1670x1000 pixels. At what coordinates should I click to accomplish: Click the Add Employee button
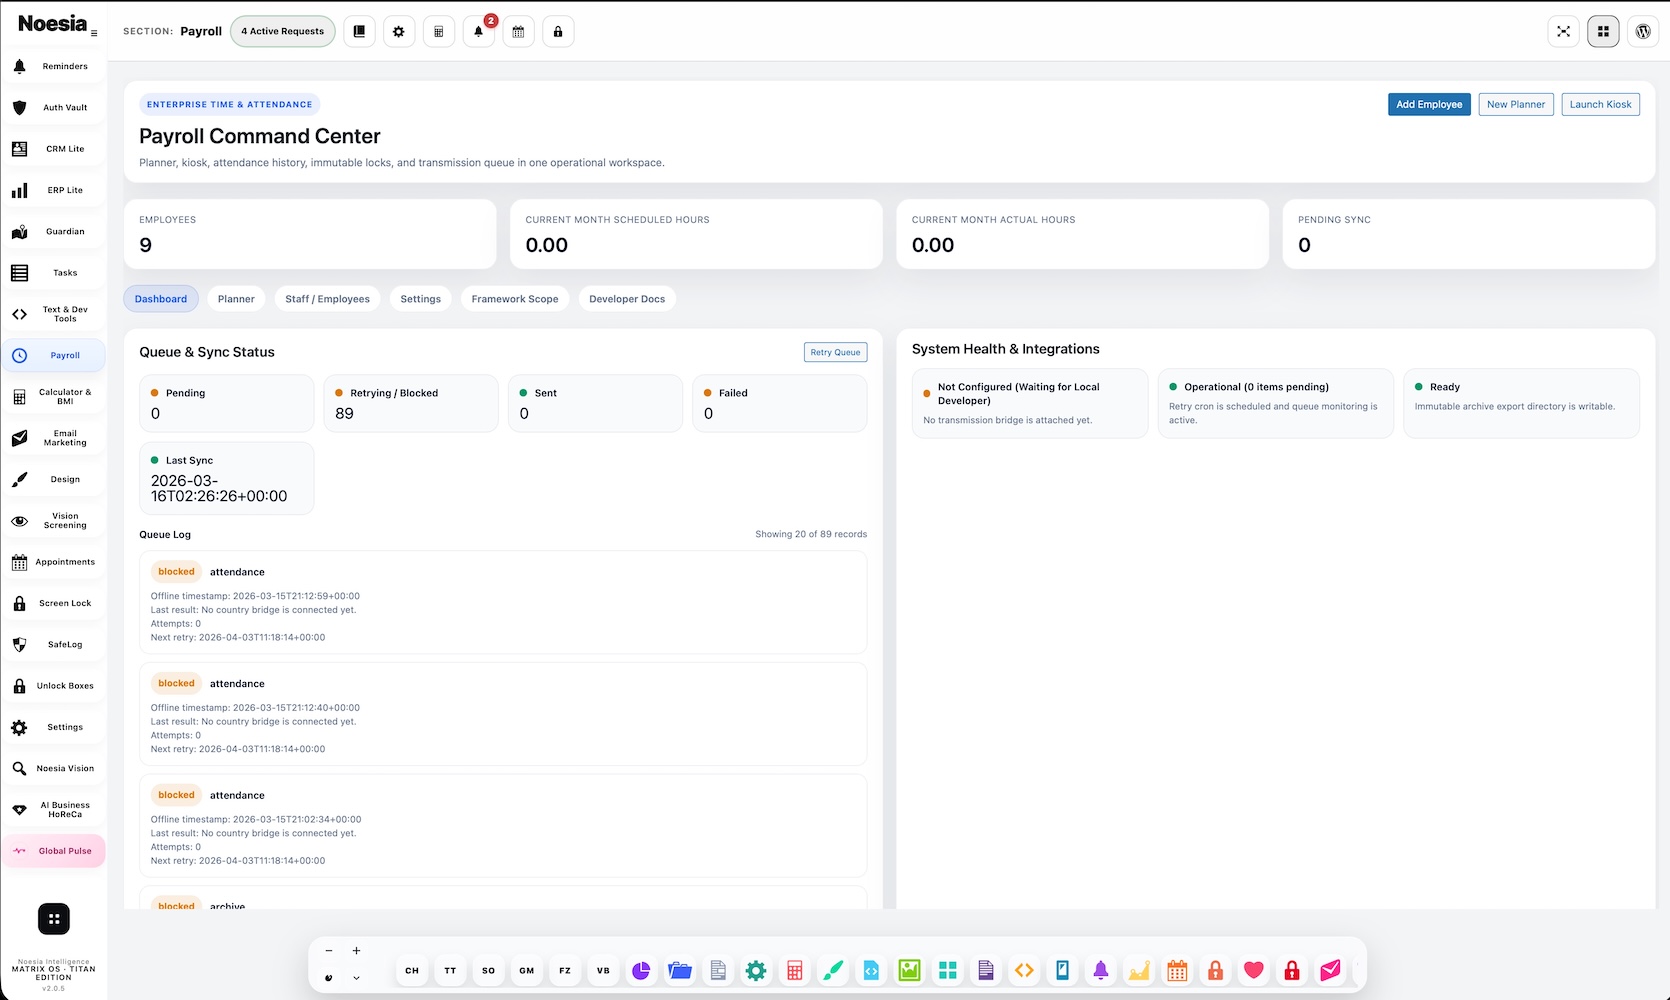coord(1429,104)
